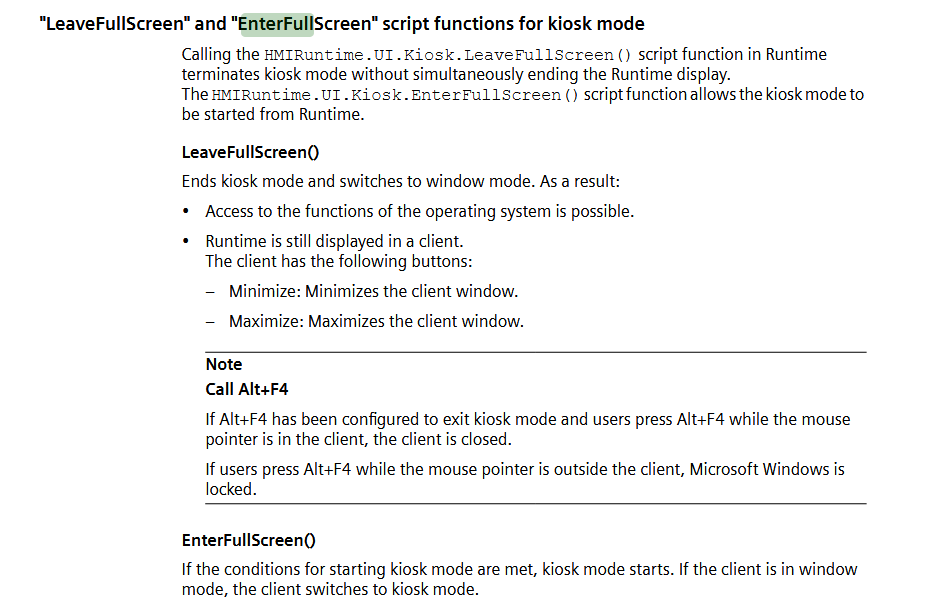Click "Runtime is still displayed in a client"
Image resolution: width=927 pixels, height=614 pixels.
[334, 241]
